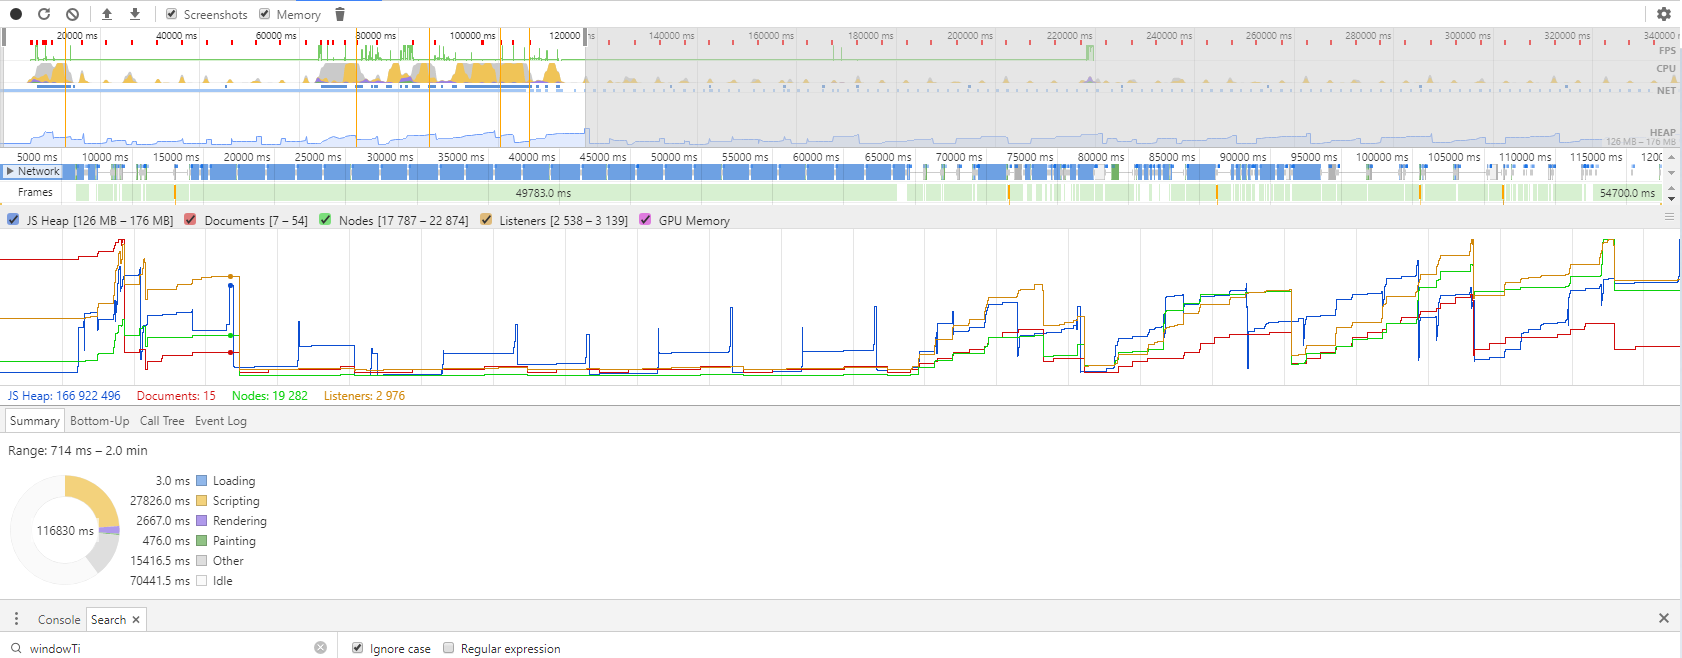Toggle the Screenshots checkbox

(171, 14)
